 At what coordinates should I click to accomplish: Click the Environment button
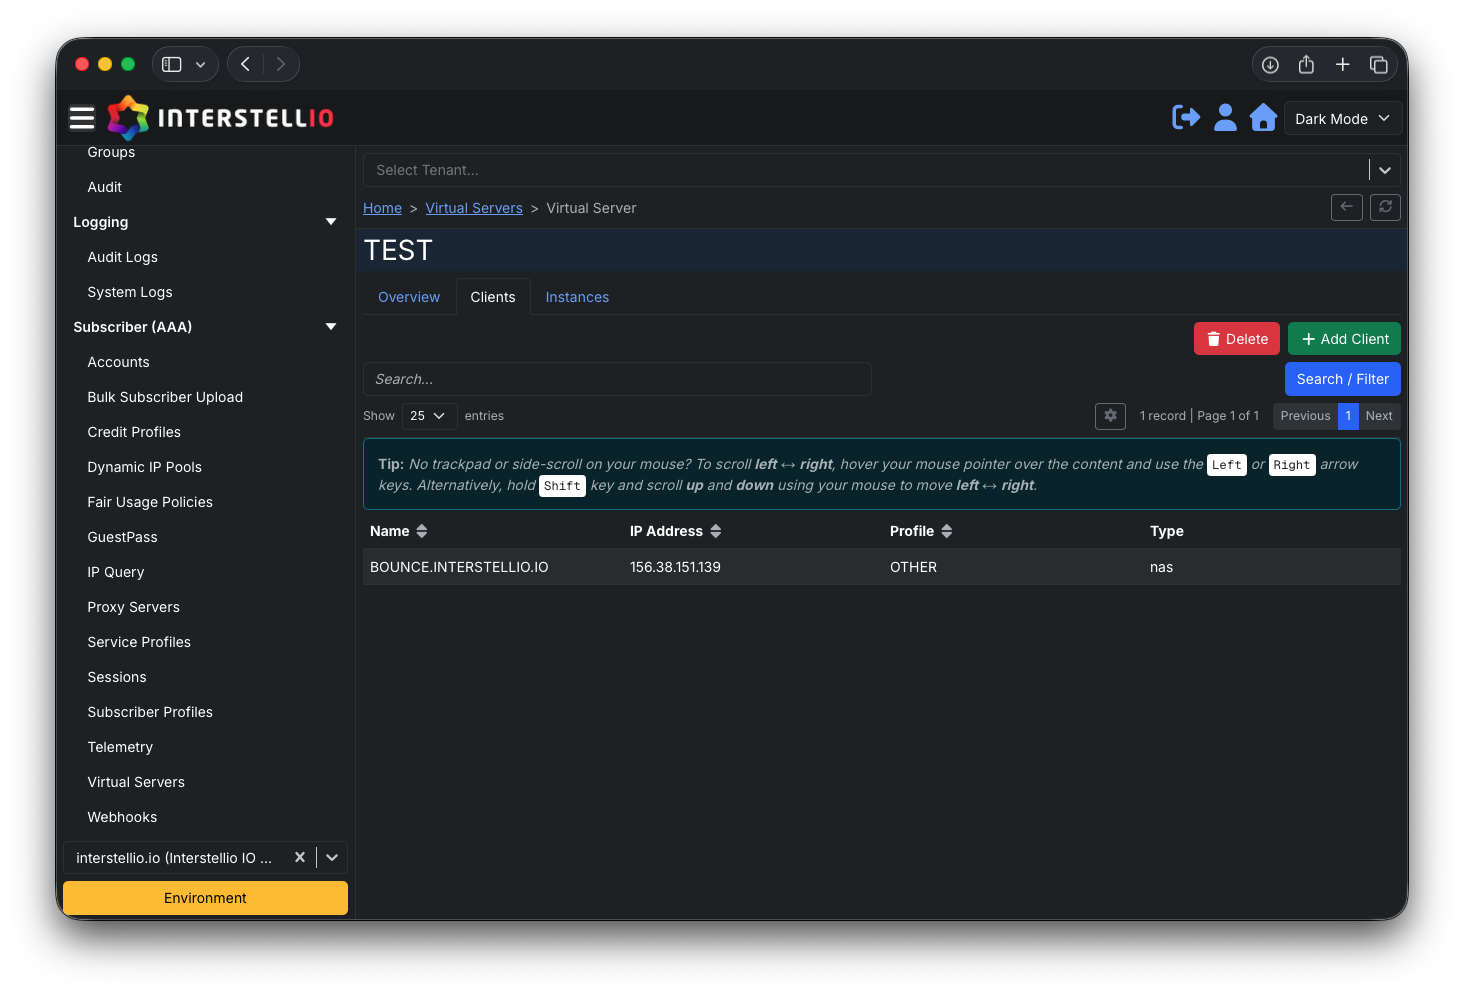(x=205, y=898)
